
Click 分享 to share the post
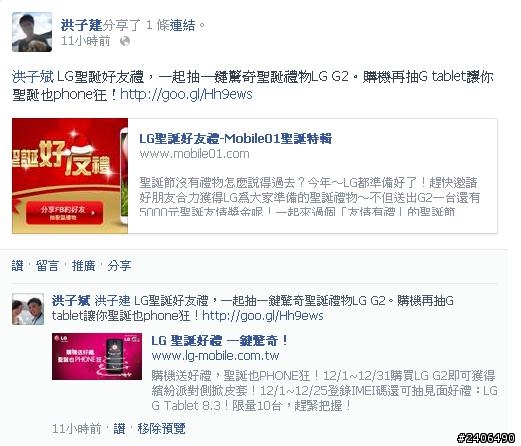click(119, 266)
